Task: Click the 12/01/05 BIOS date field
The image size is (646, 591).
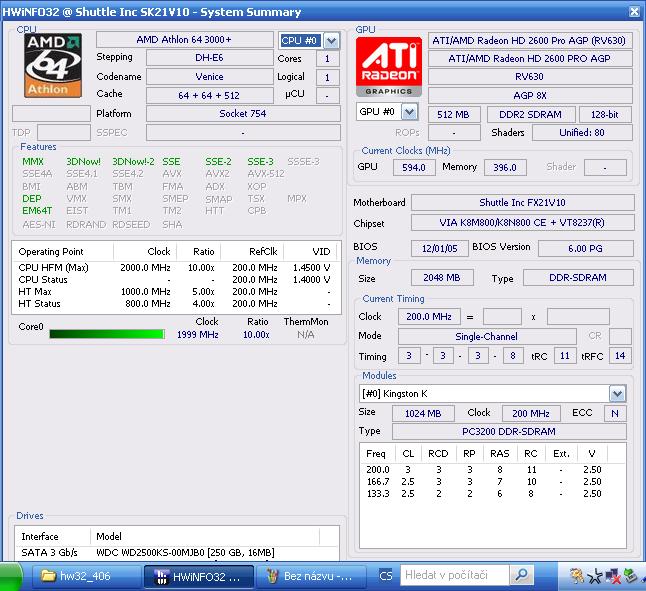Action: click(x=440, y=248)
